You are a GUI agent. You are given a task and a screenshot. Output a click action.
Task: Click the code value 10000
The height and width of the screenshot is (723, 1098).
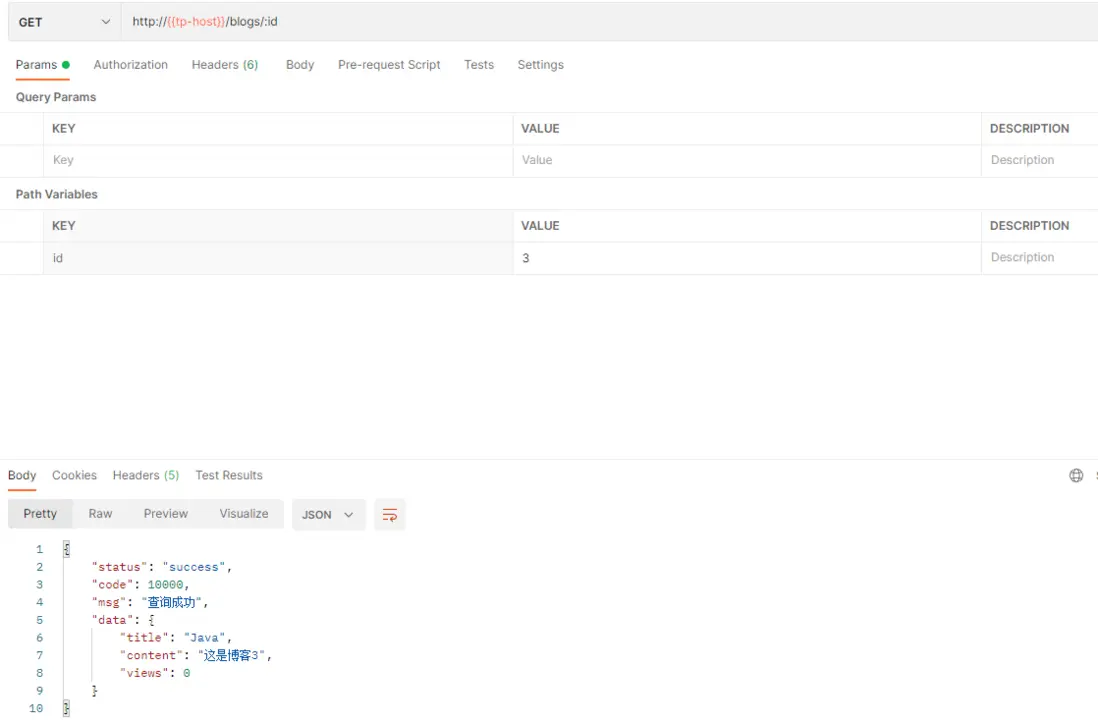point(165,584)
